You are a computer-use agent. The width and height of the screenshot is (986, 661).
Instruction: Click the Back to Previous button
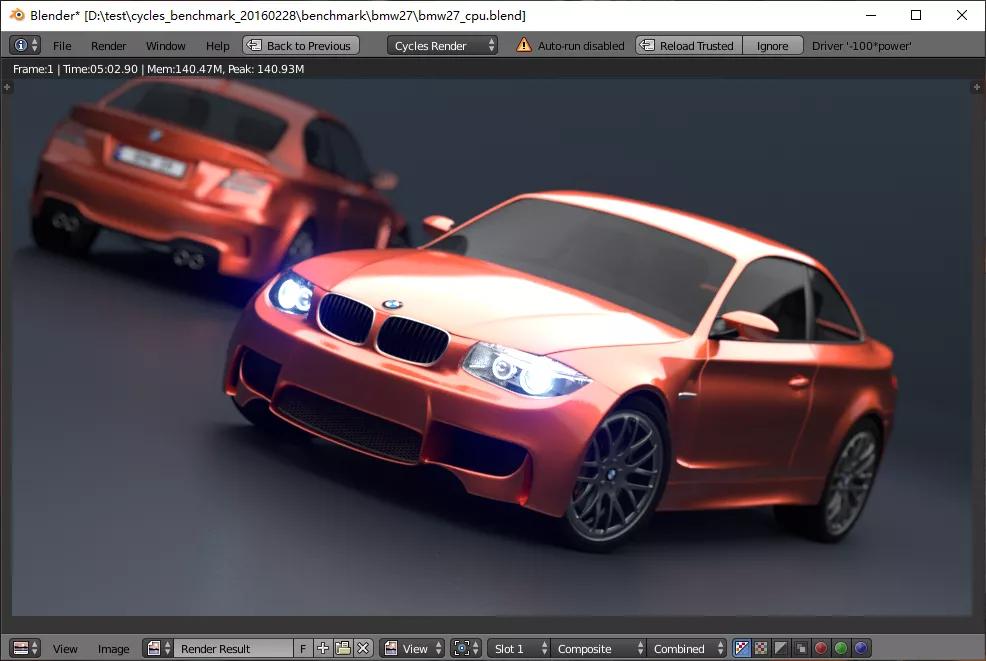point(300,45)
